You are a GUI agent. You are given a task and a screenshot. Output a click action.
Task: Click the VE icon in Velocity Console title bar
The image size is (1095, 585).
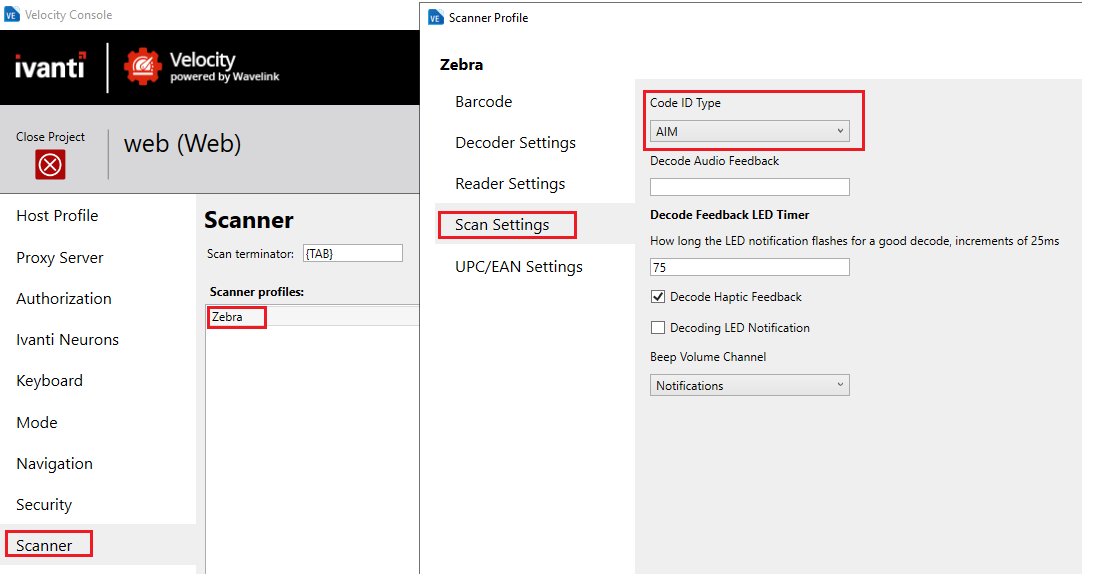[x=12, y=14]
